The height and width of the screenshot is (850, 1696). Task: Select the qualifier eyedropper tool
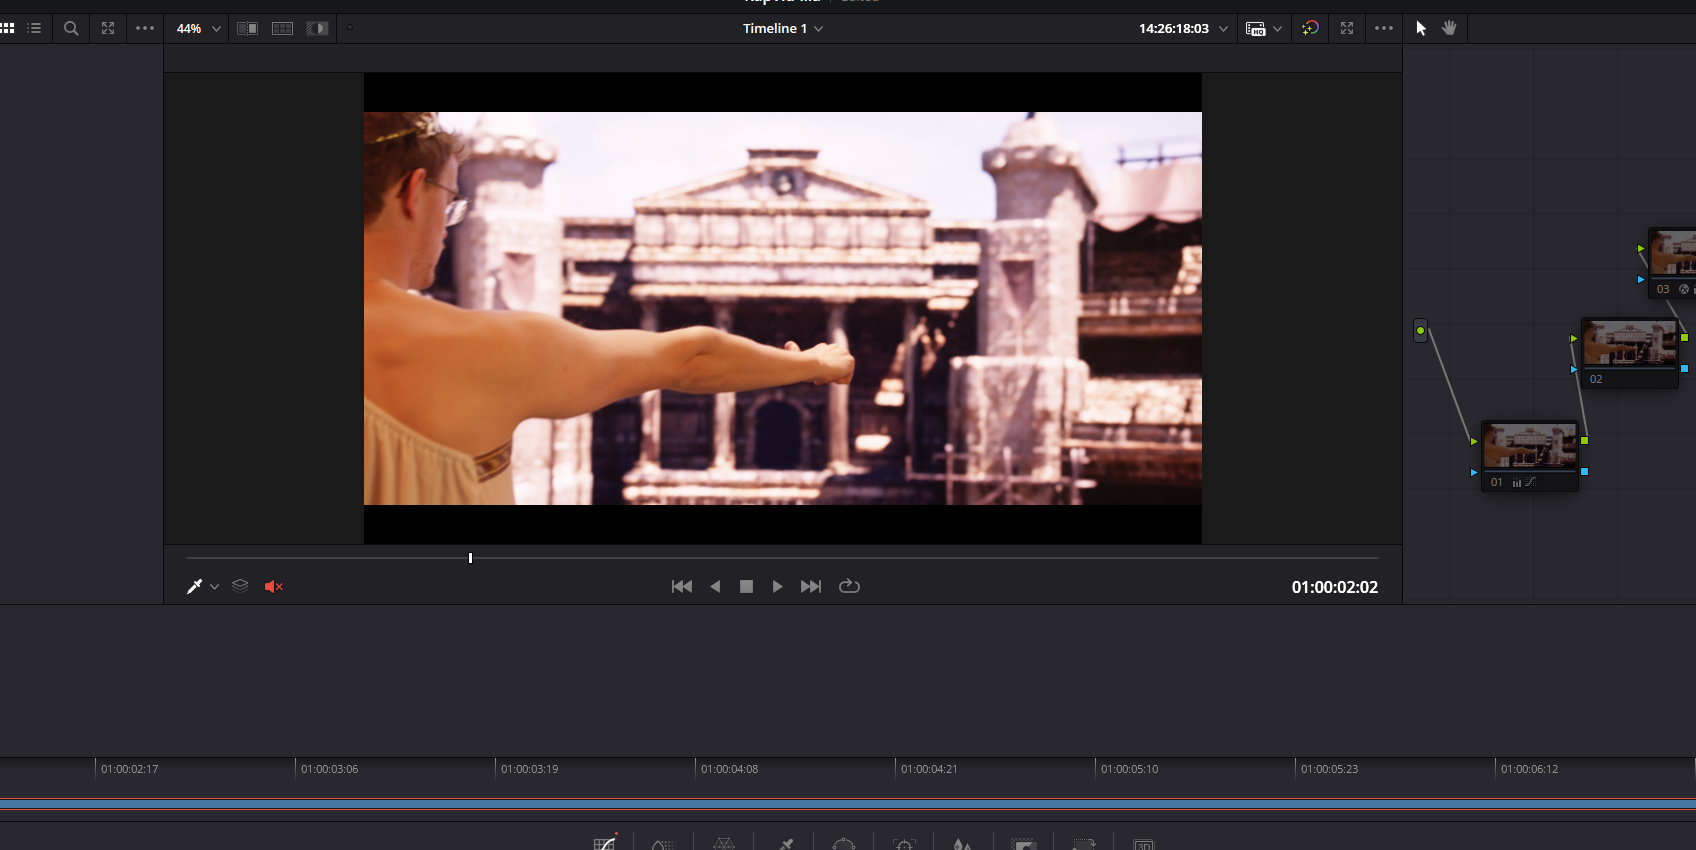pyautogui.click(x=194, y=586)
